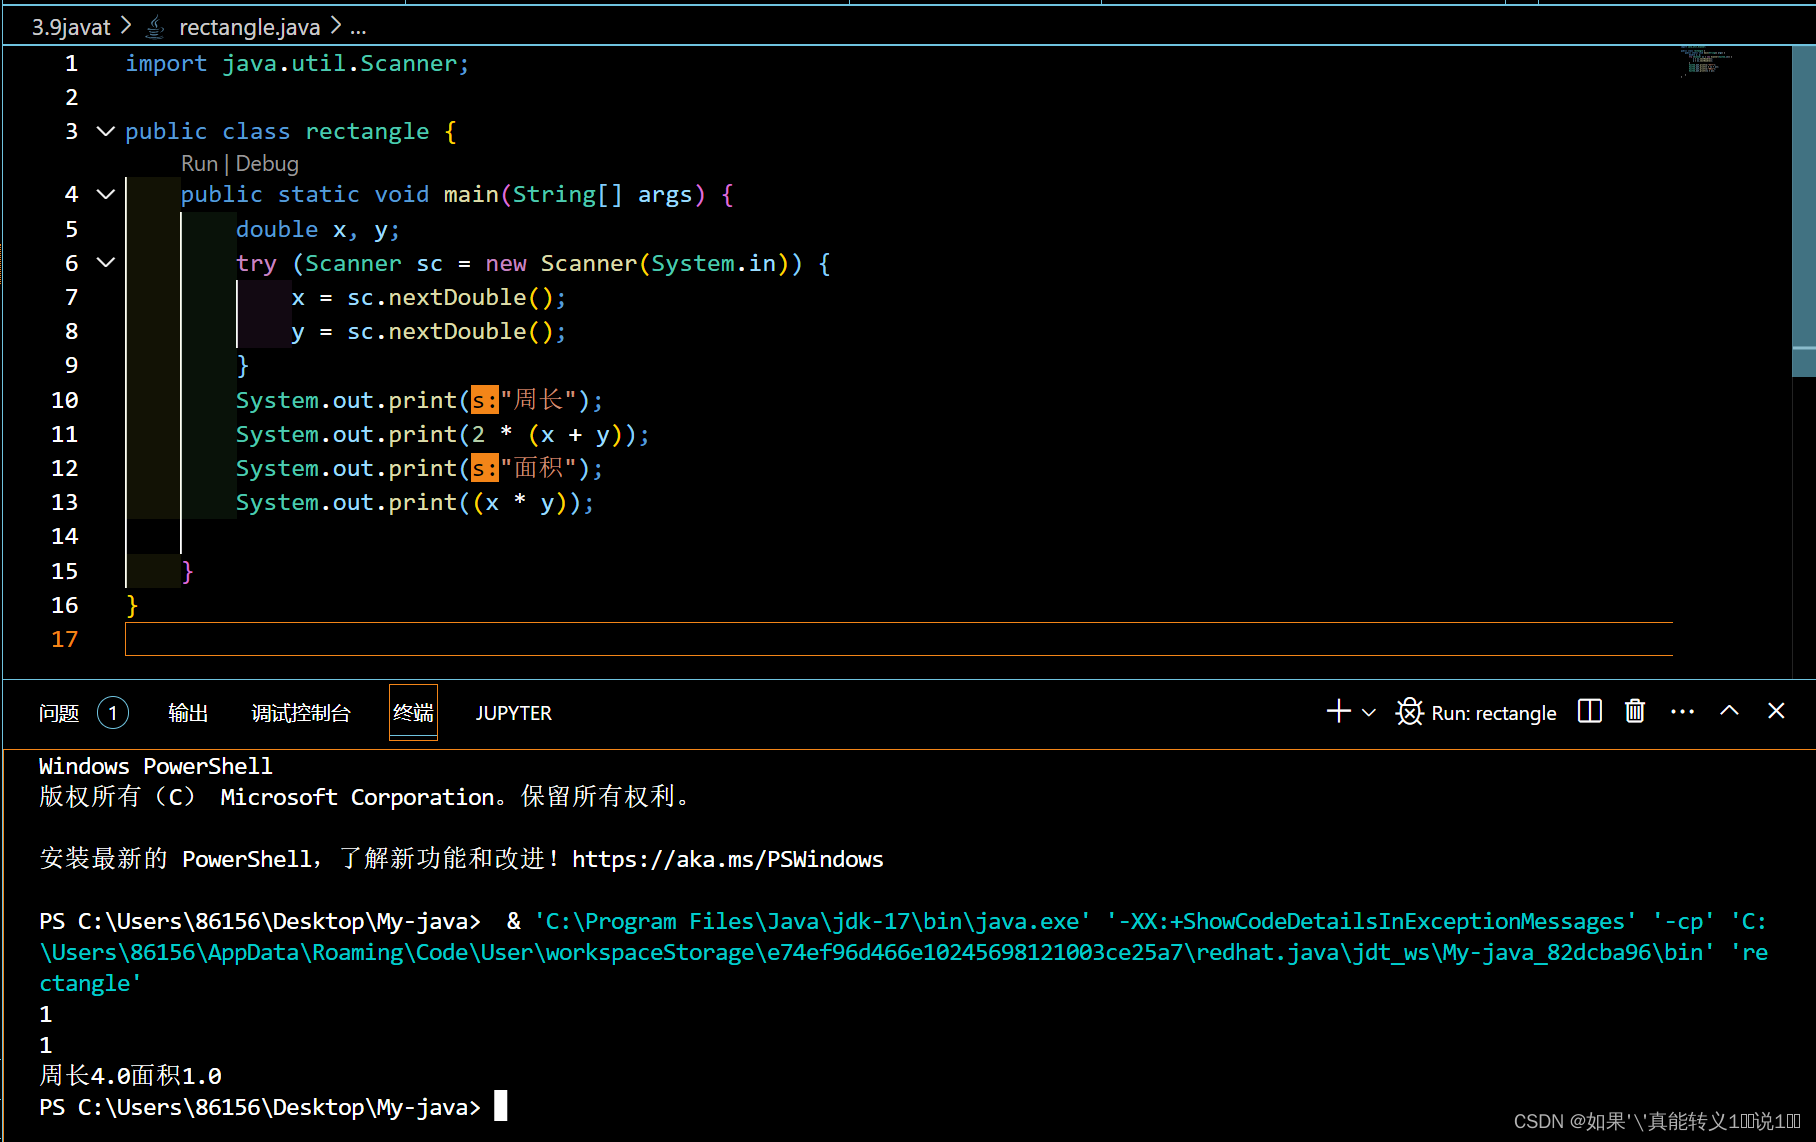The height and width of the screenshot is (1142, 1816).
Task: Collapse the class rectangle fold arrow on line 3
Action: coord(106,131)
